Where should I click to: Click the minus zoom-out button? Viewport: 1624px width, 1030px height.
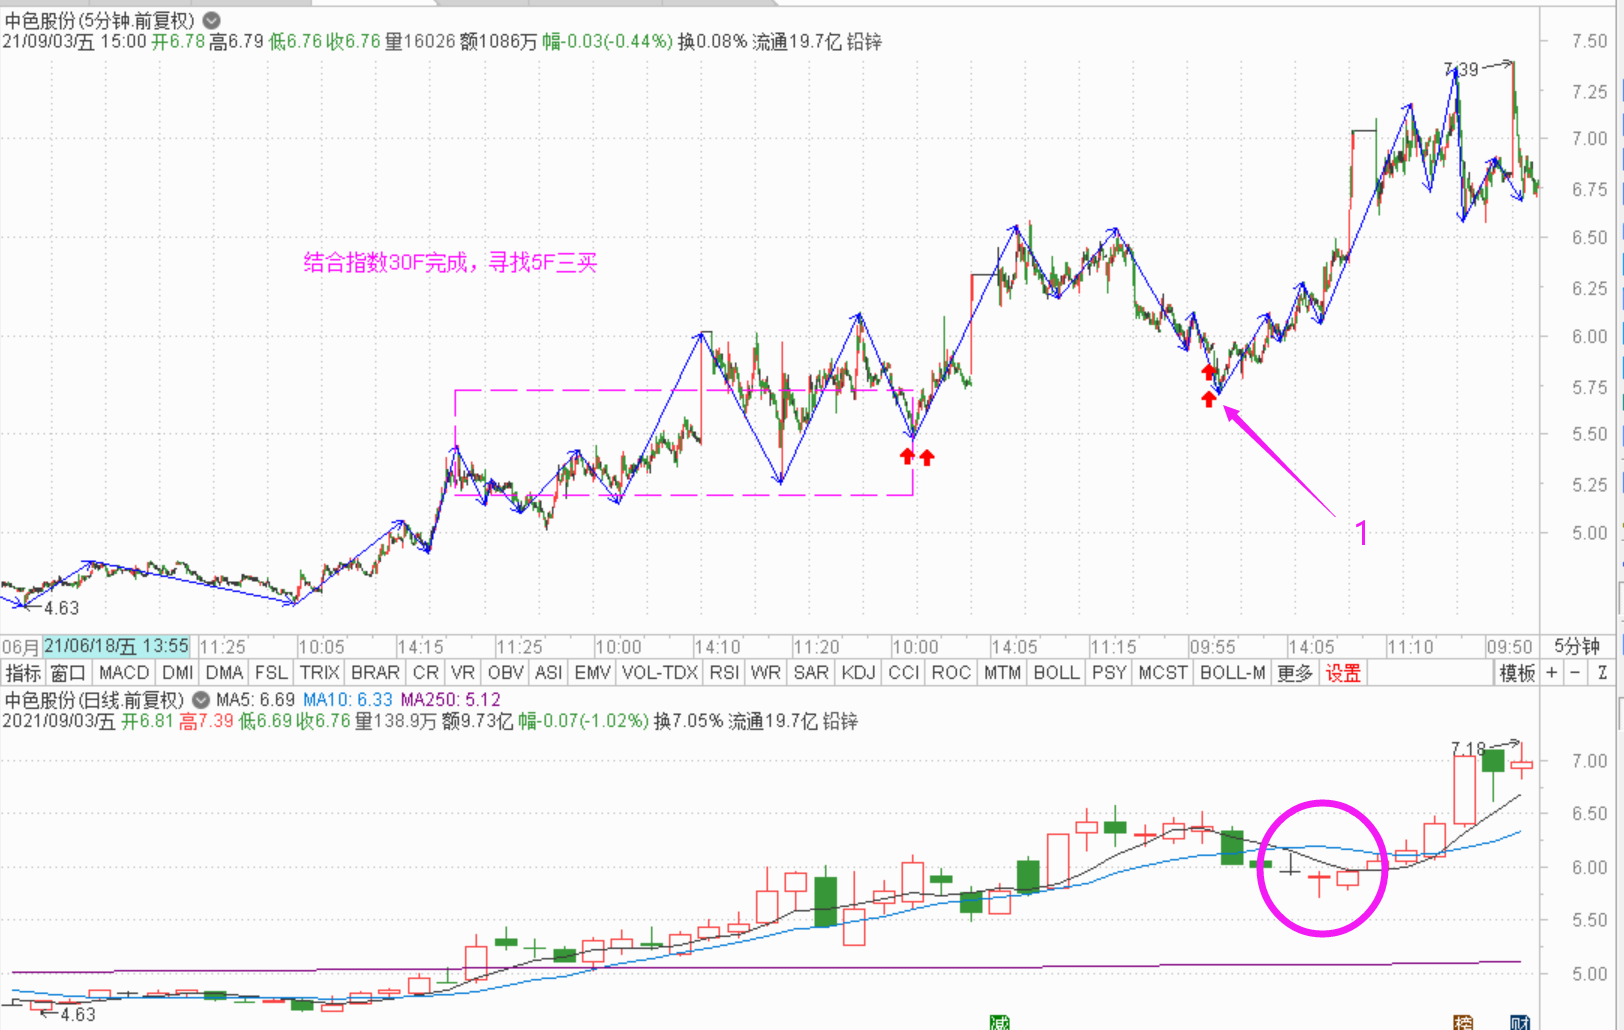1576,673
